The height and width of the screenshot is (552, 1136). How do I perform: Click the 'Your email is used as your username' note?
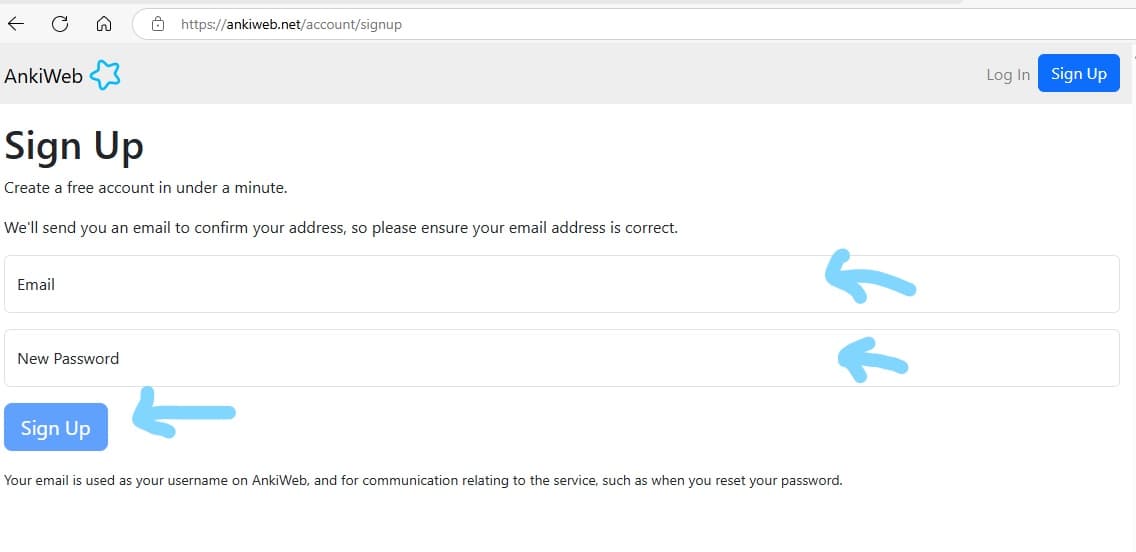[423, 480]
